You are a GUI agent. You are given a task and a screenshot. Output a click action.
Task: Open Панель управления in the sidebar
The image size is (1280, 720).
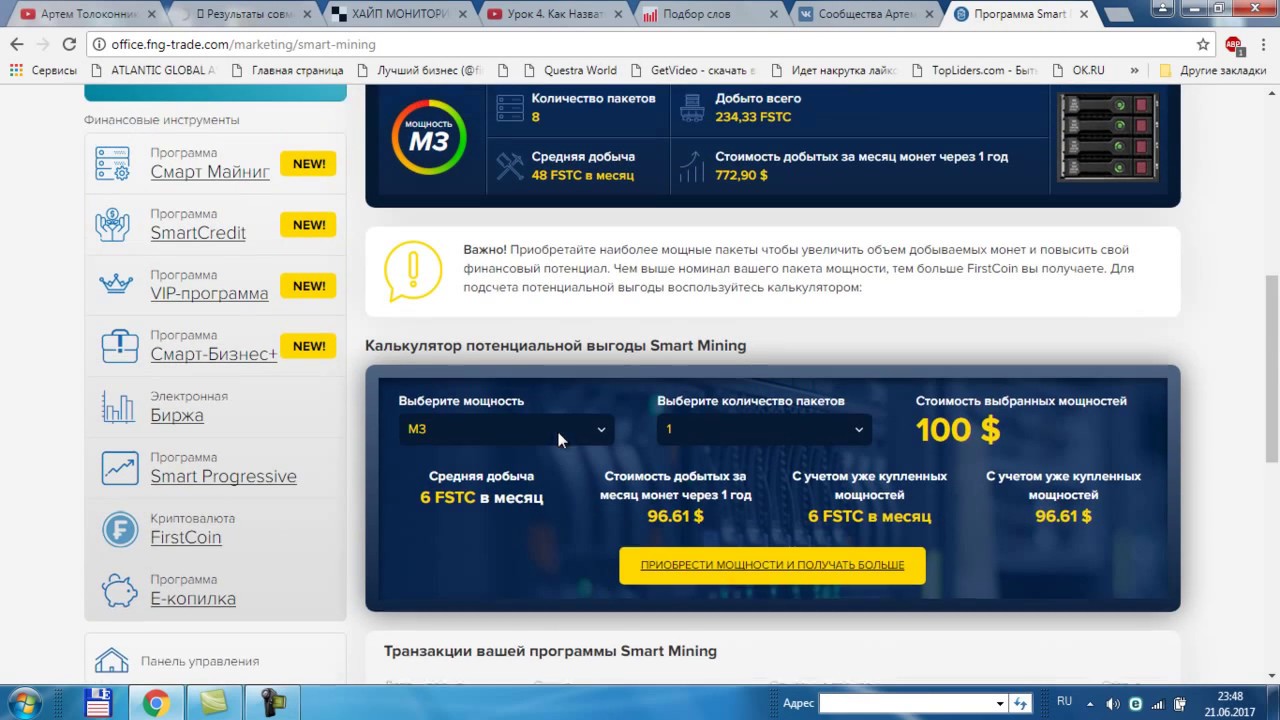click(x=200, y=661)
